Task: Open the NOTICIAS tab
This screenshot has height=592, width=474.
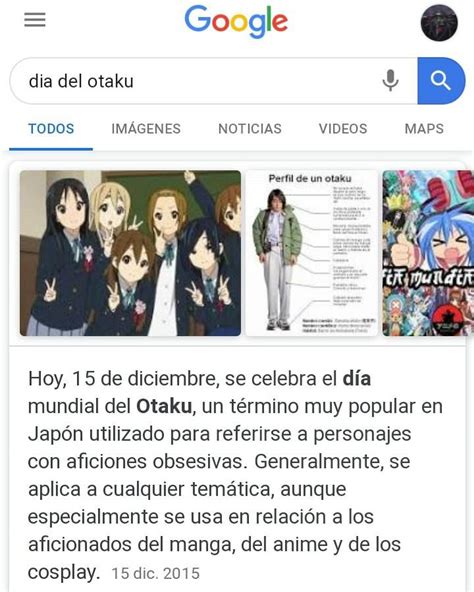Action: (250, 129)
